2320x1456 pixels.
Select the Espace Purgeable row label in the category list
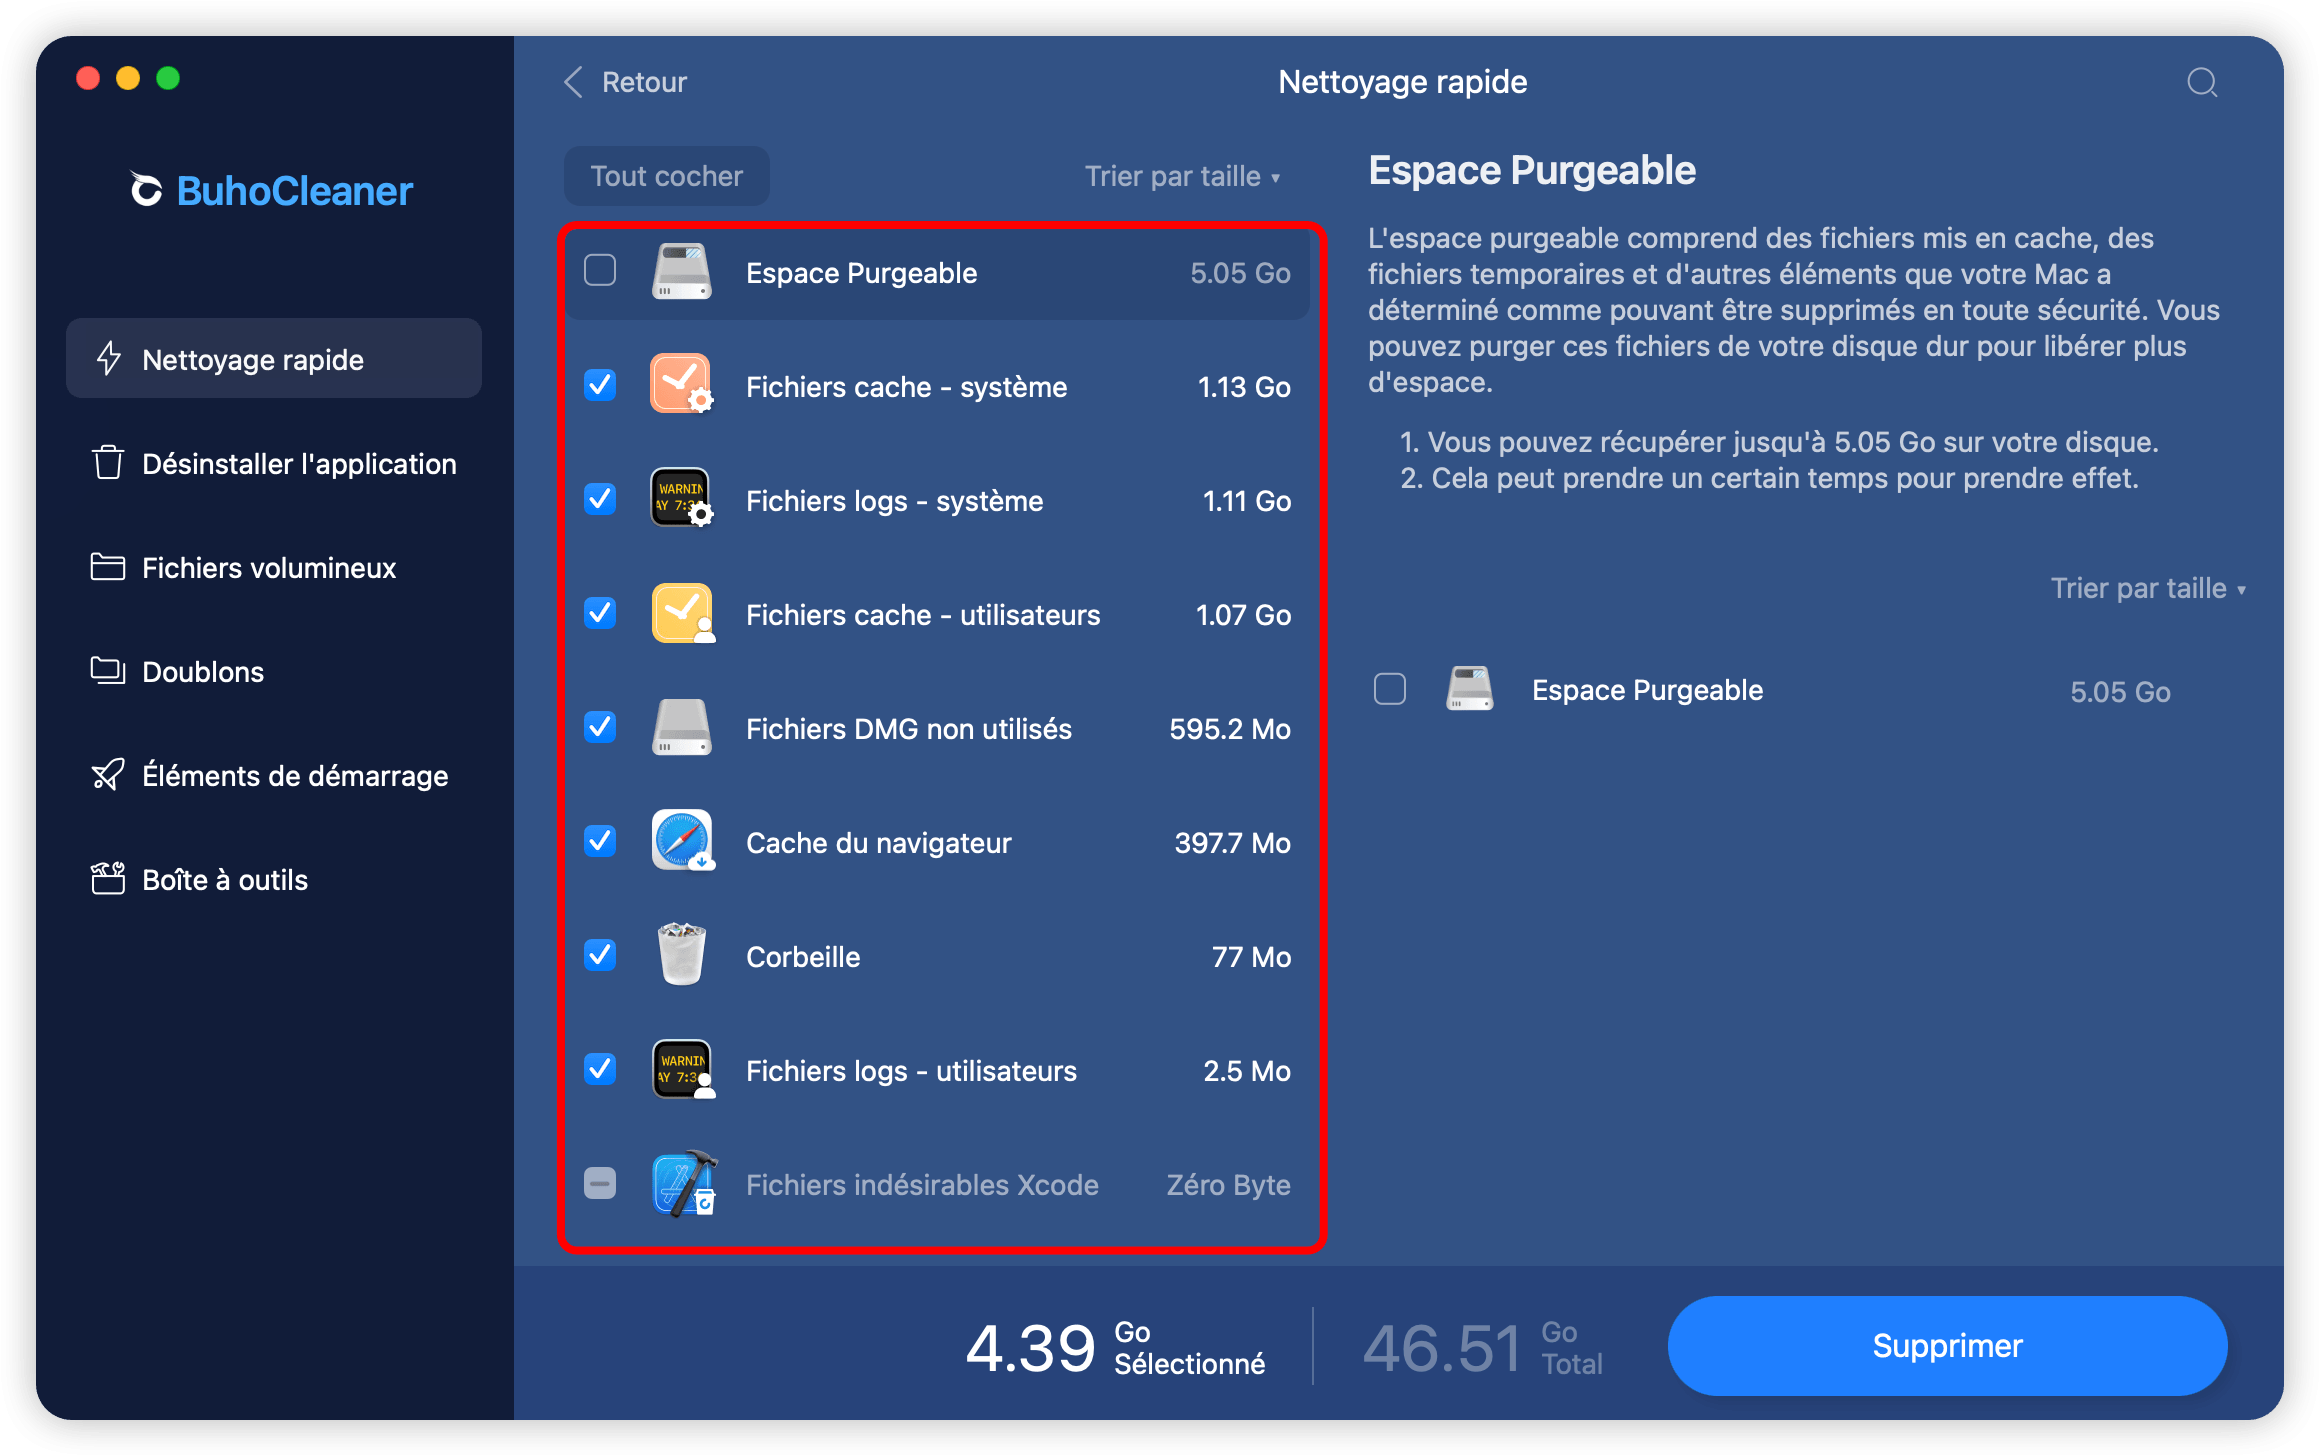tap(862, 273)
